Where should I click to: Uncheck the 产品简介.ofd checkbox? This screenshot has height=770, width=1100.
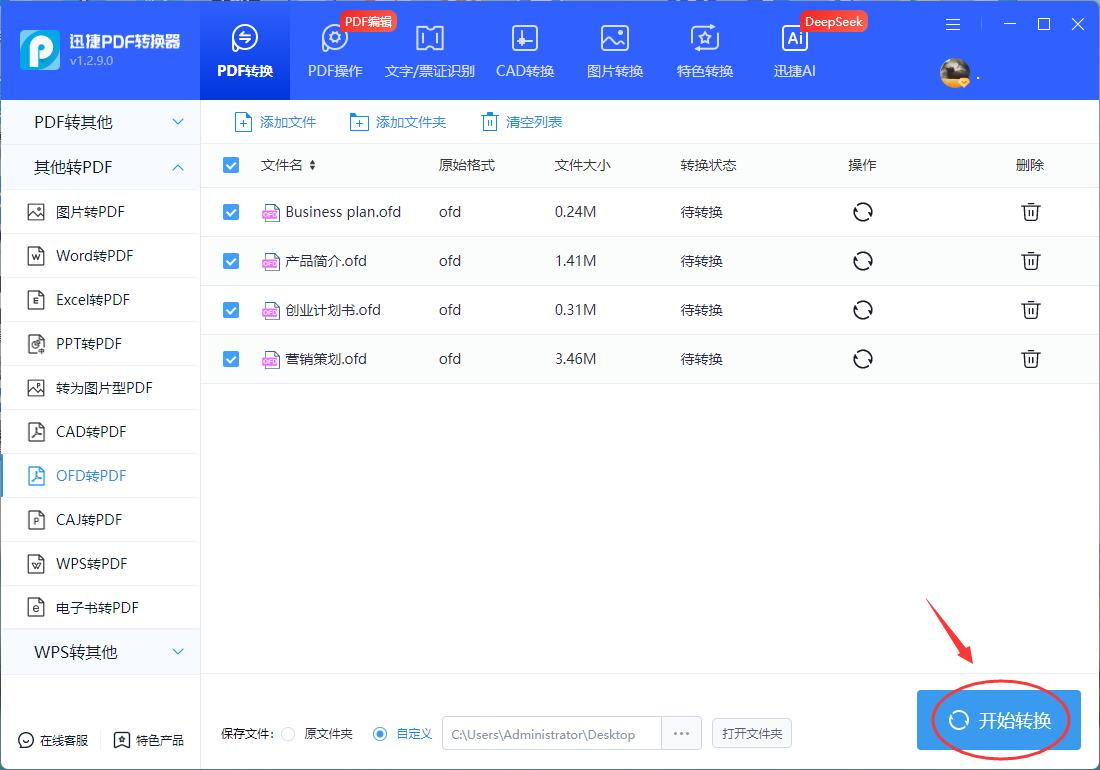pos(231,261)
